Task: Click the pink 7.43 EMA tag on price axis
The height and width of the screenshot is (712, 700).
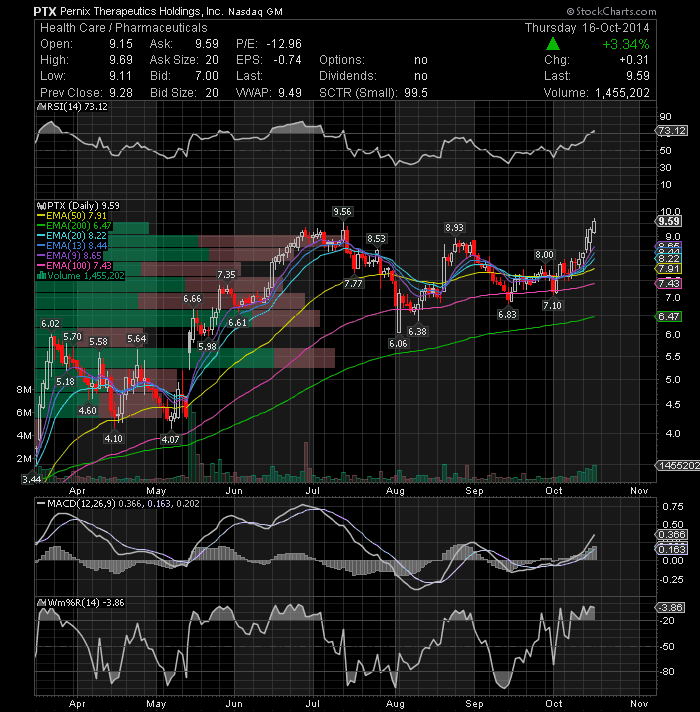Action: click(x=669, y=283)
